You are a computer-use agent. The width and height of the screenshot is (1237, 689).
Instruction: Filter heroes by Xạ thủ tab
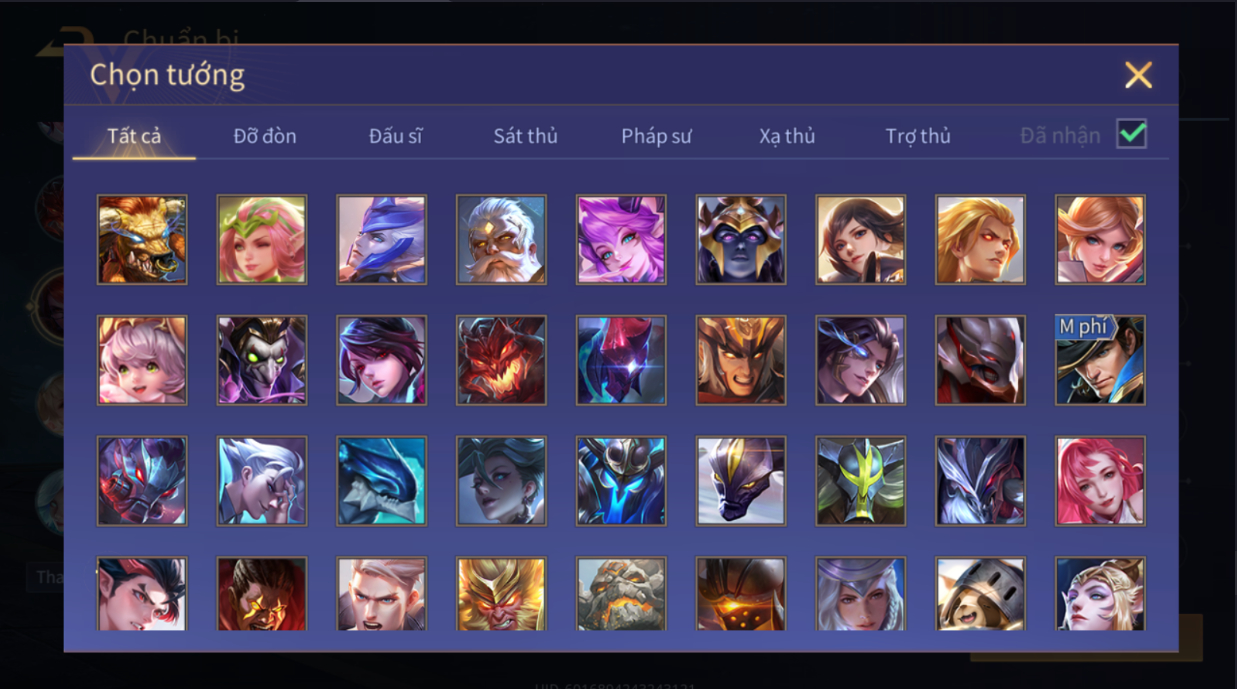(x=787, y=136)
